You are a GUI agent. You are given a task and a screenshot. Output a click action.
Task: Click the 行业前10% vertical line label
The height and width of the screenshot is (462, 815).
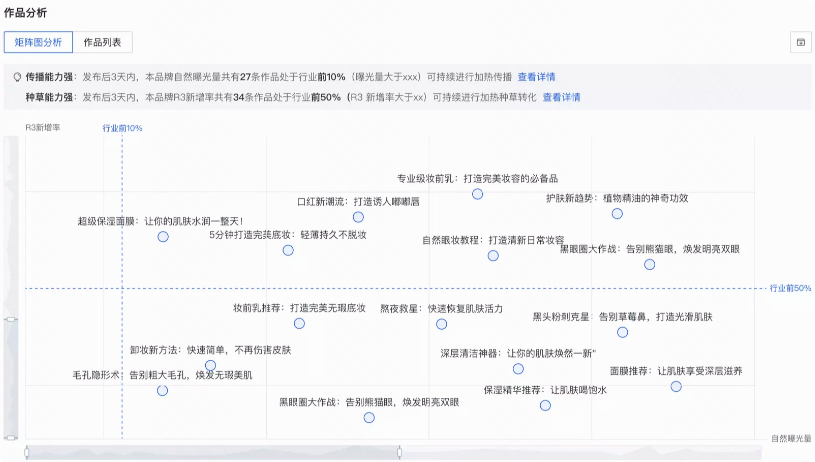click(x=122, y=128)
